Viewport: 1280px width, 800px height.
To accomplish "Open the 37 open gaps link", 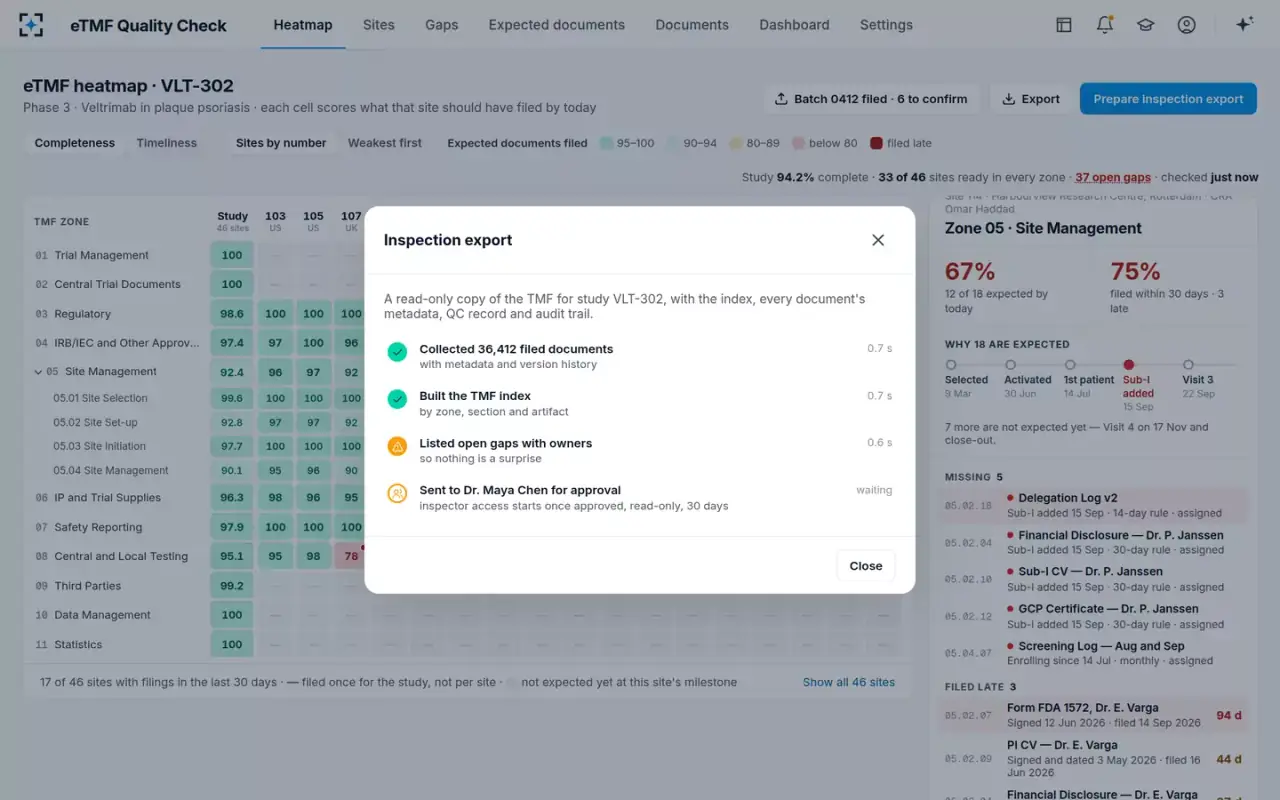I will (1113, 177).
